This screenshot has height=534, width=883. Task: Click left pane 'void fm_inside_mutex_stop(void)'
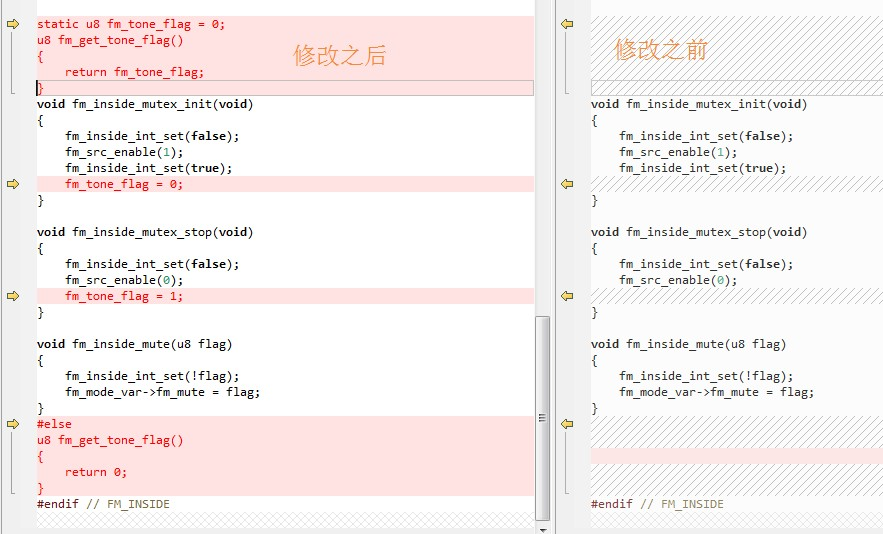pyautogui.click(x=145, y=232)
